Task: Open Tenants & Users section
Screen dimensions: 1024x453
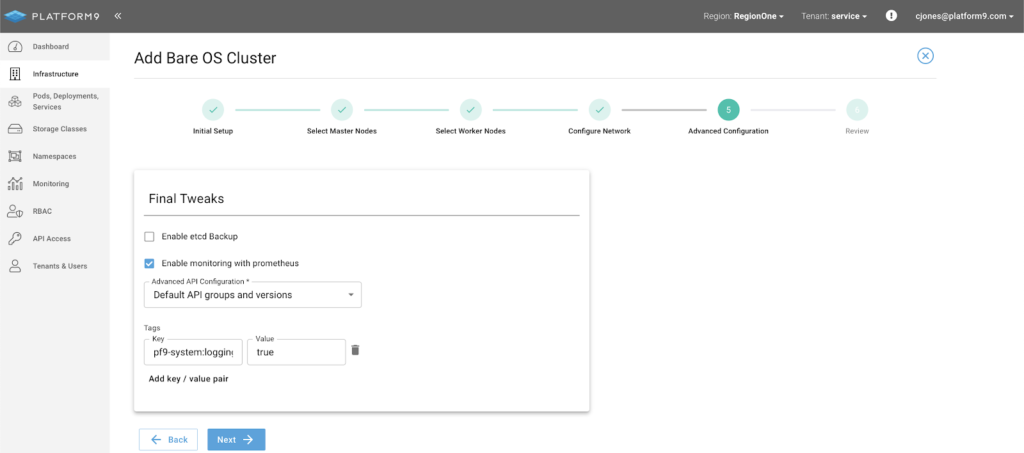Action: (x=59, y=266)
